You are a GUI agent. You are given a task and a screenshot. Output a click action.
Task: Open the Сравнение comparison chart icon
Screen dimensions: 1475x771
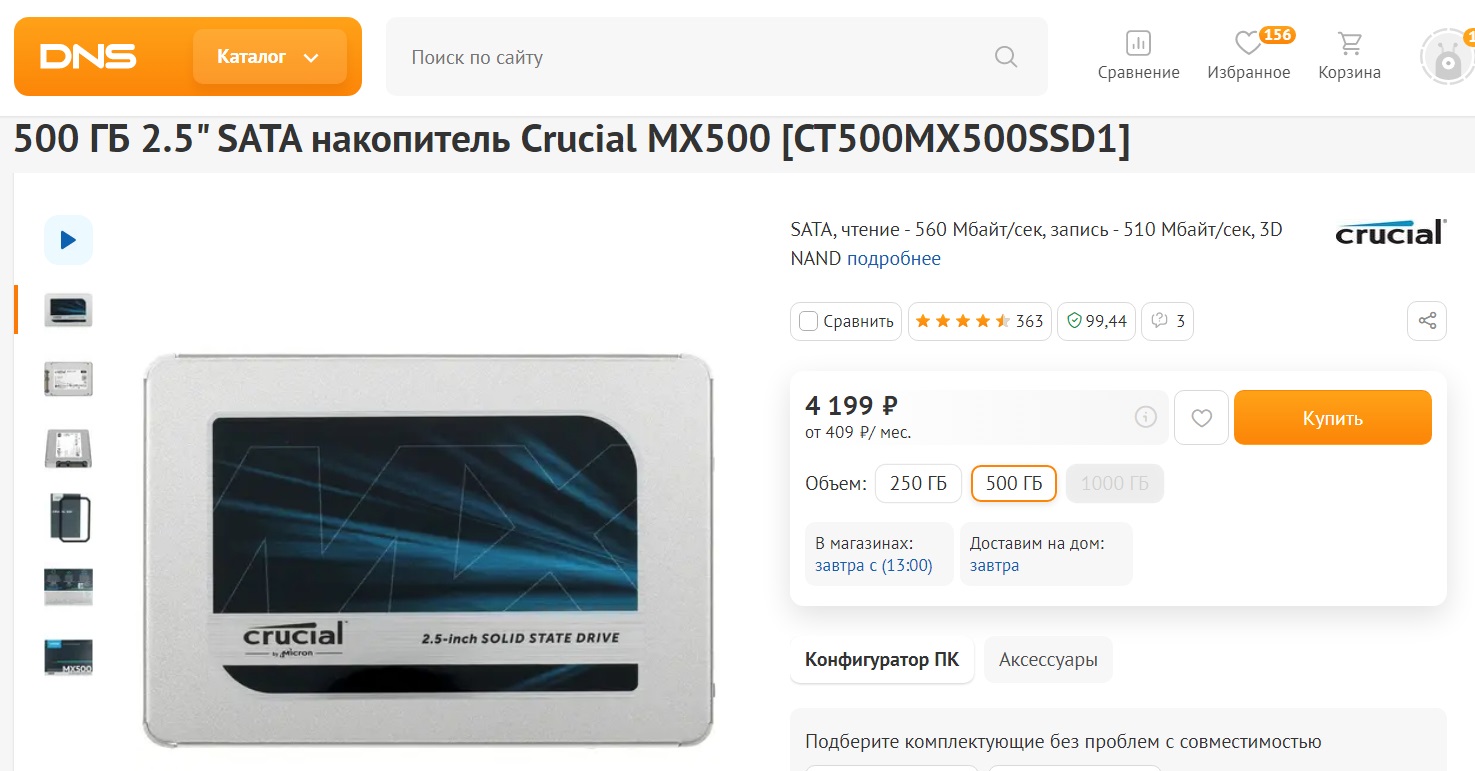pyautogui.click(x=1138, y=43)
